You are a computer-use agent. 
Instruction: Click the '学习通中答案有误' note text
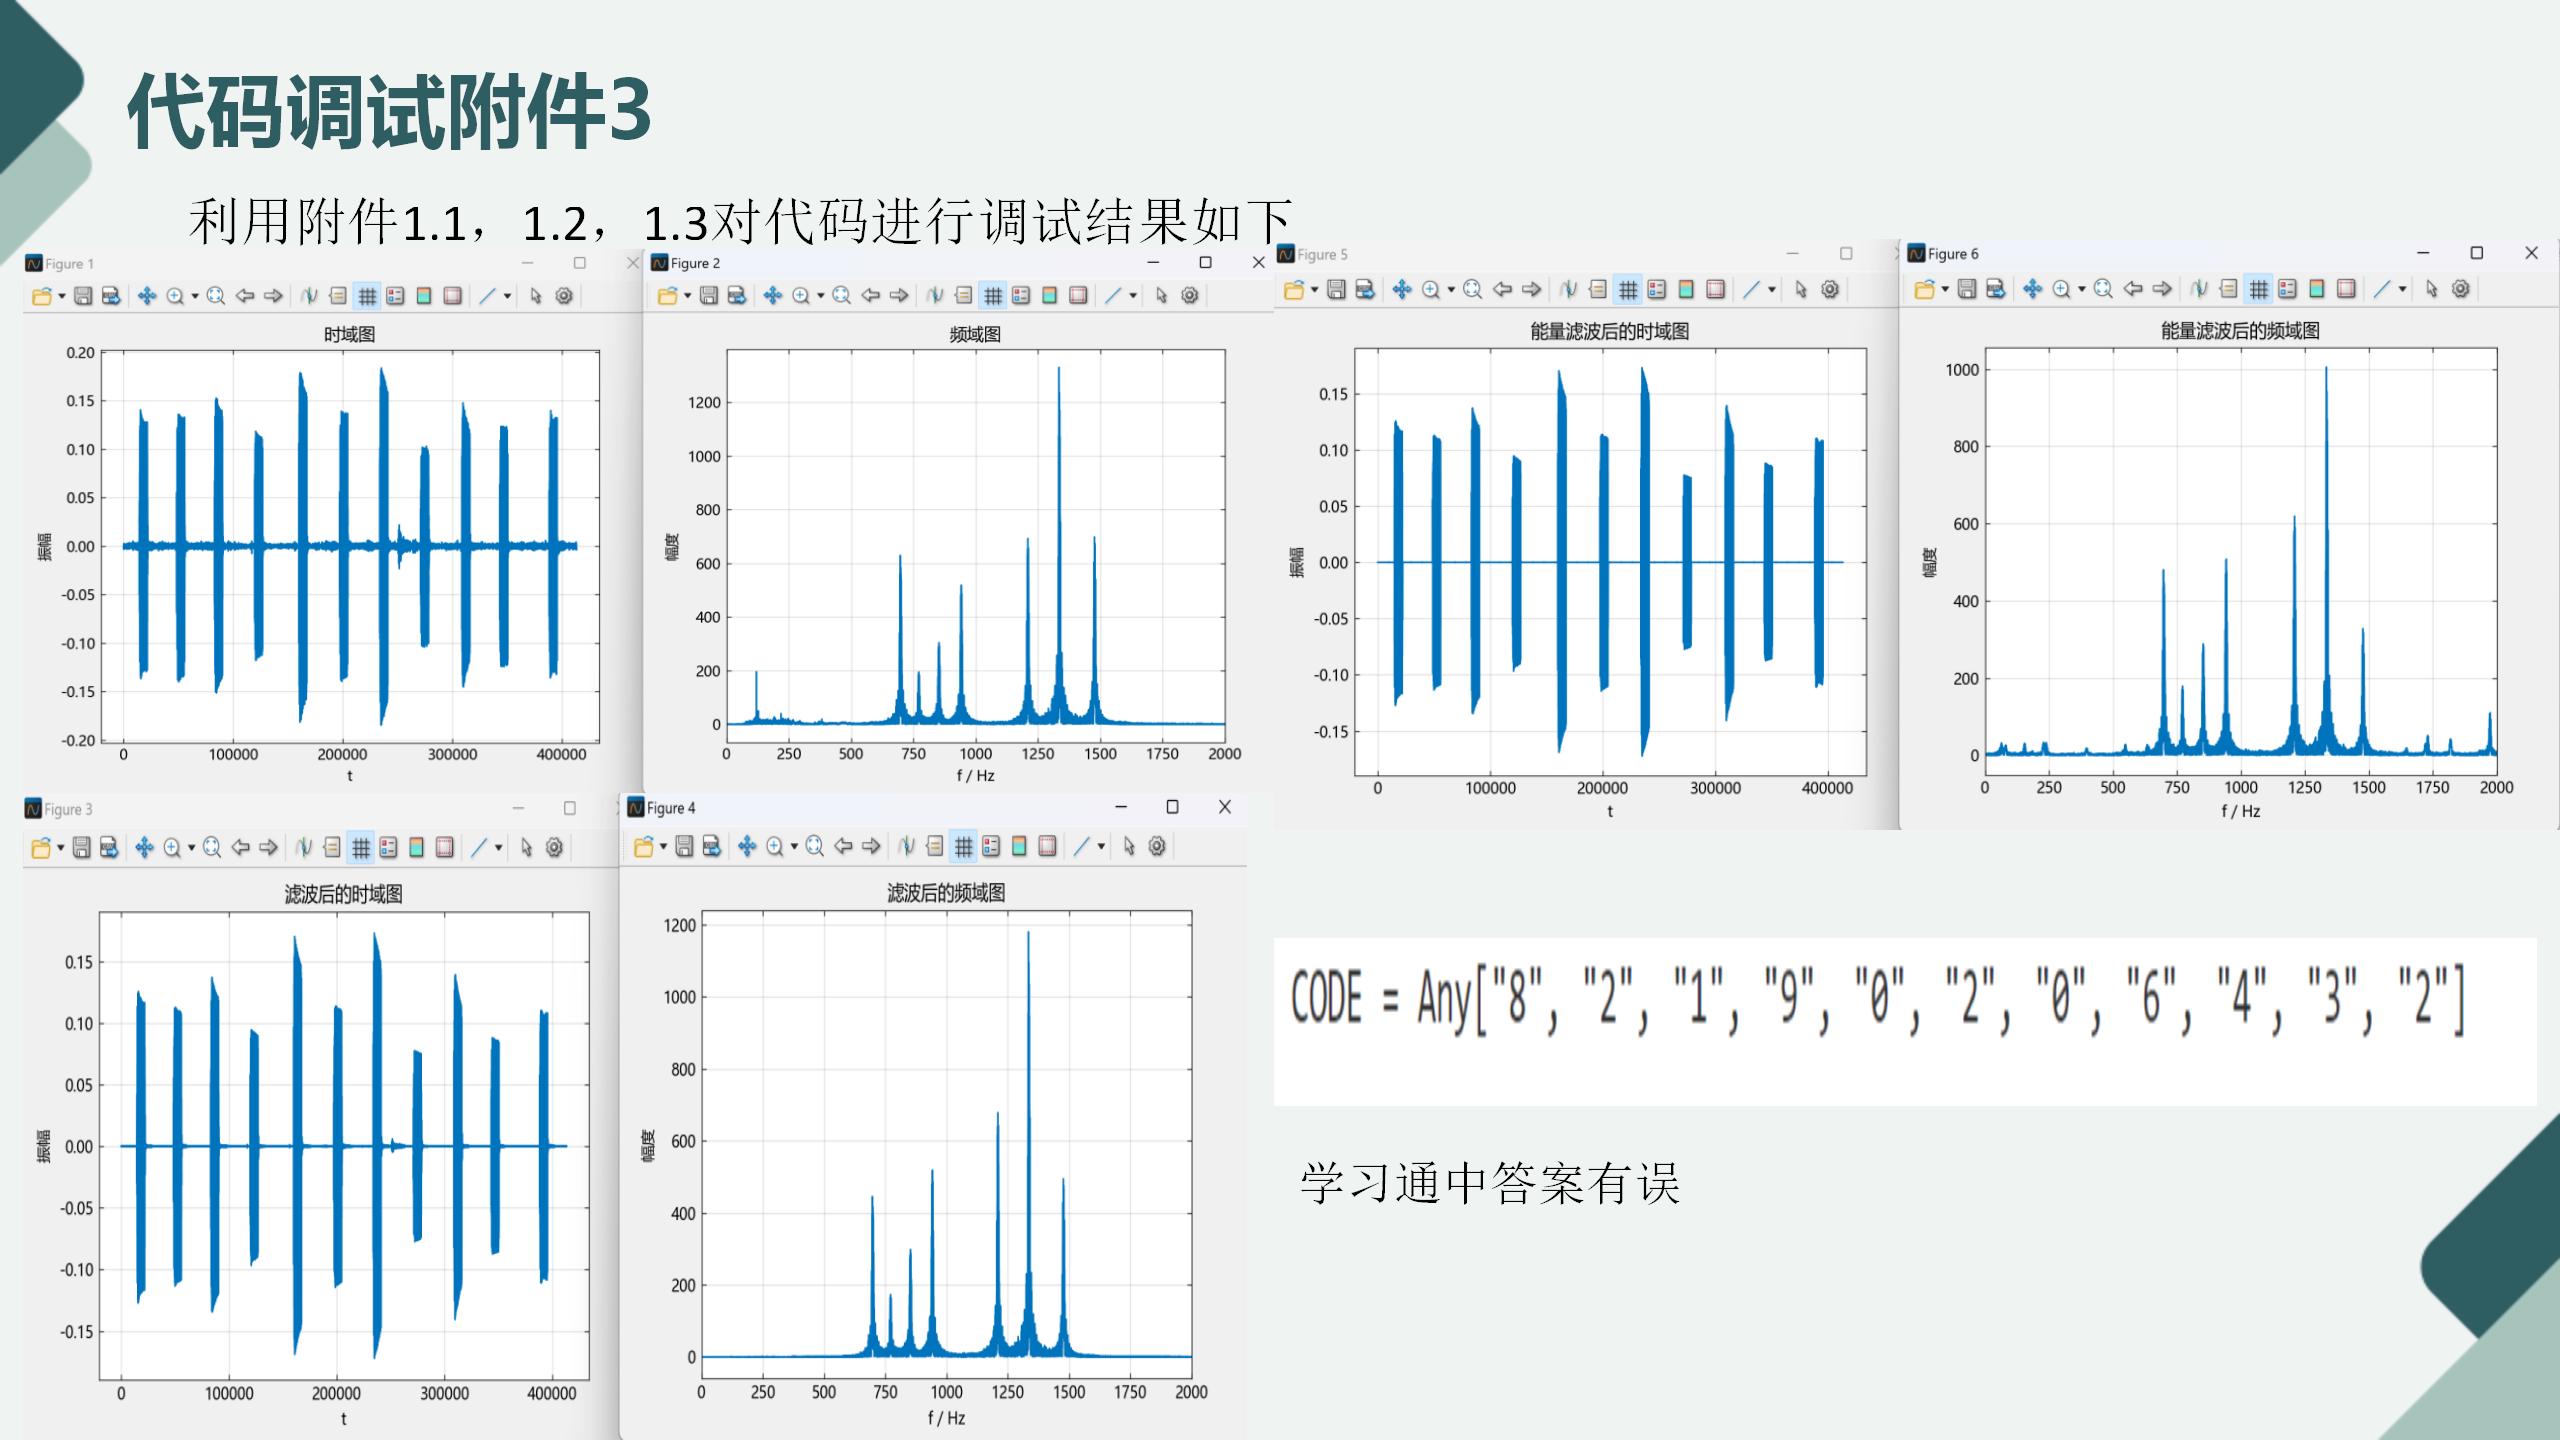(x=1490, y=1184)
